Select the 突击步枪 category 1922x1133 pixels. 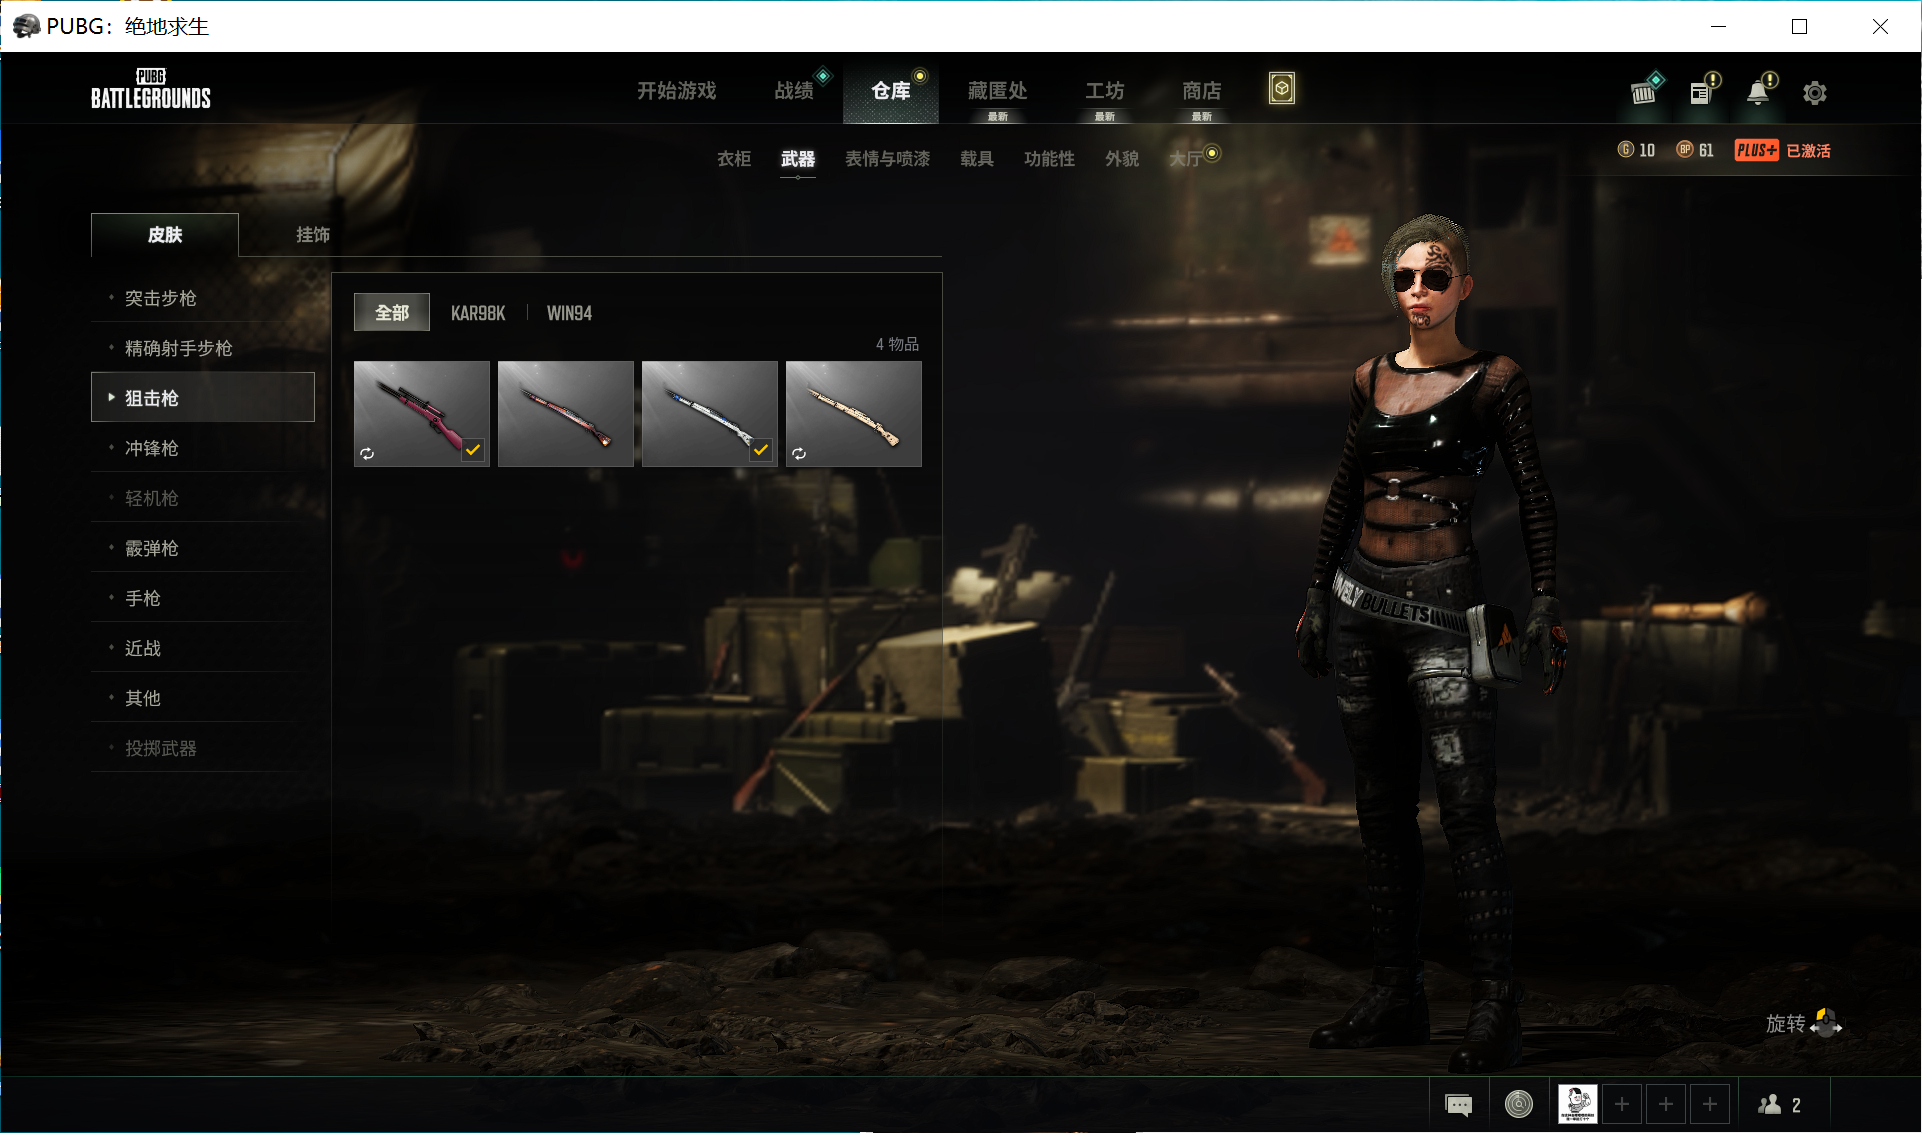pyautogui.click(x=203, y=298)
